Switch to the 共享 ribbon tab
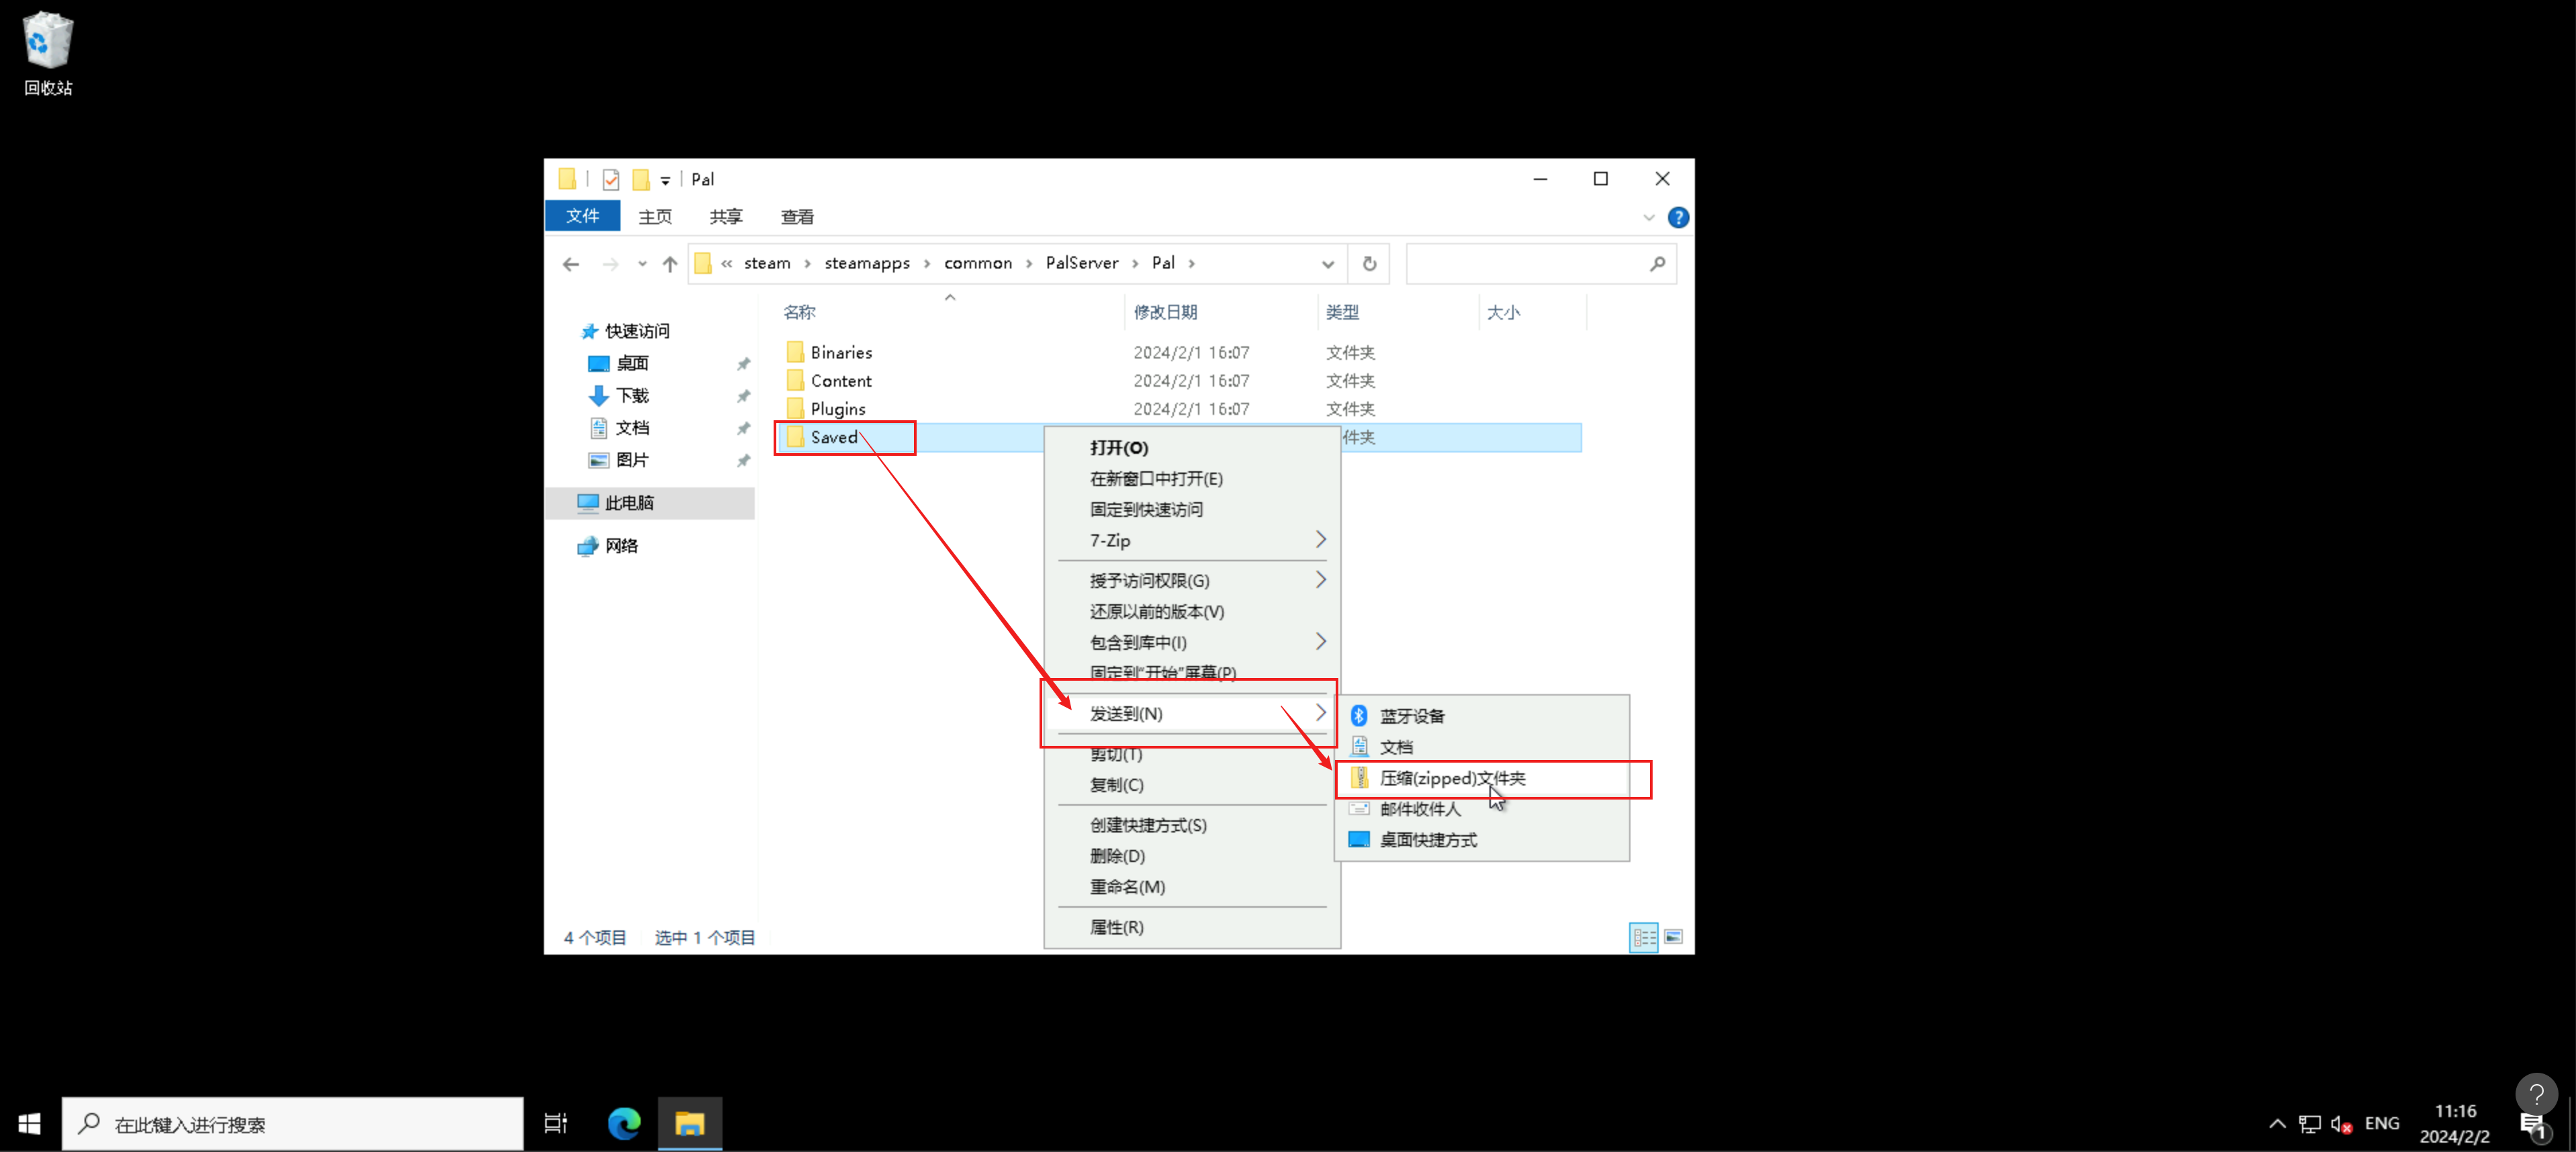The image size is (2576, 1152). tap(726, 216)
